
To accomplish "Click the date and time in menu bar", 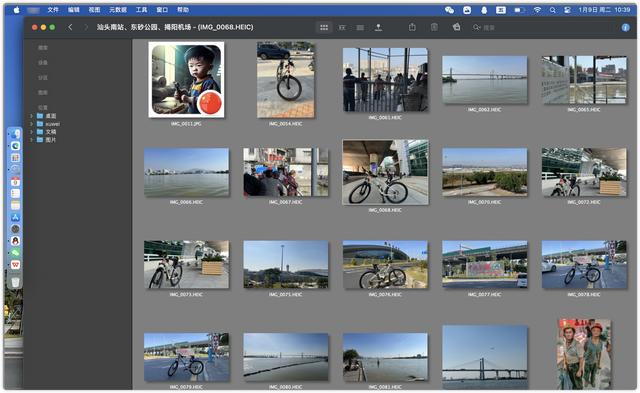I will 604,10.
